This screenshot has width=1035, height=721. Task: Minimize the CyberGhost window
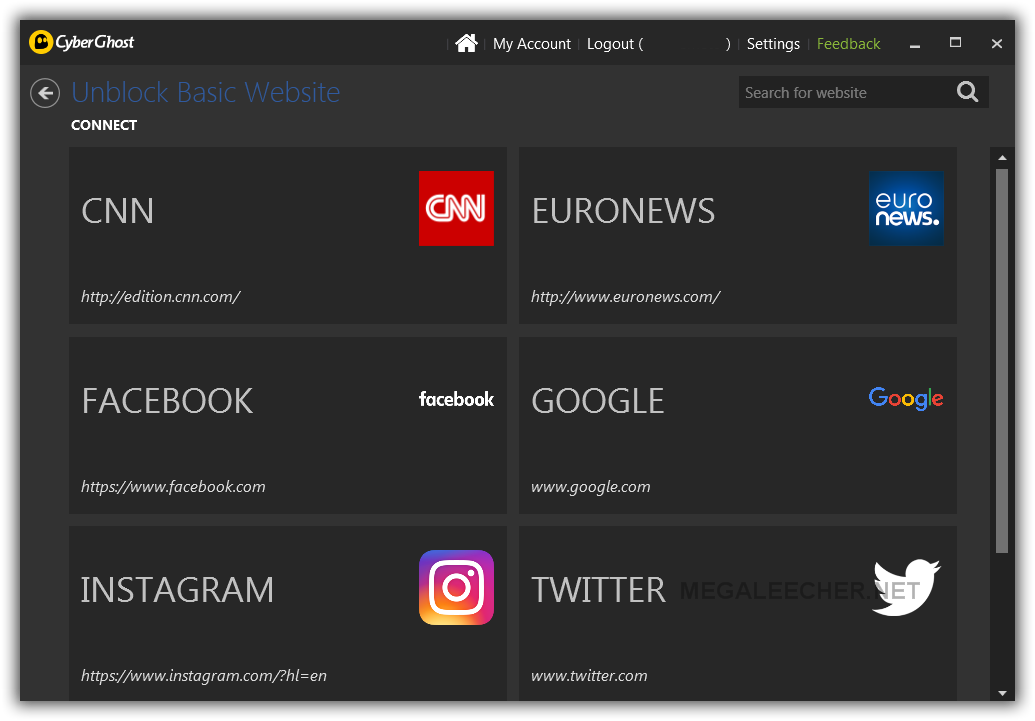tap(914, 45)
